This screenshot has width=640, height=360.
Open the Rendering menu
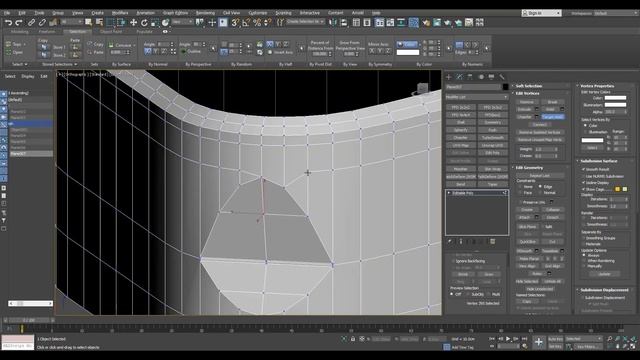205,13
